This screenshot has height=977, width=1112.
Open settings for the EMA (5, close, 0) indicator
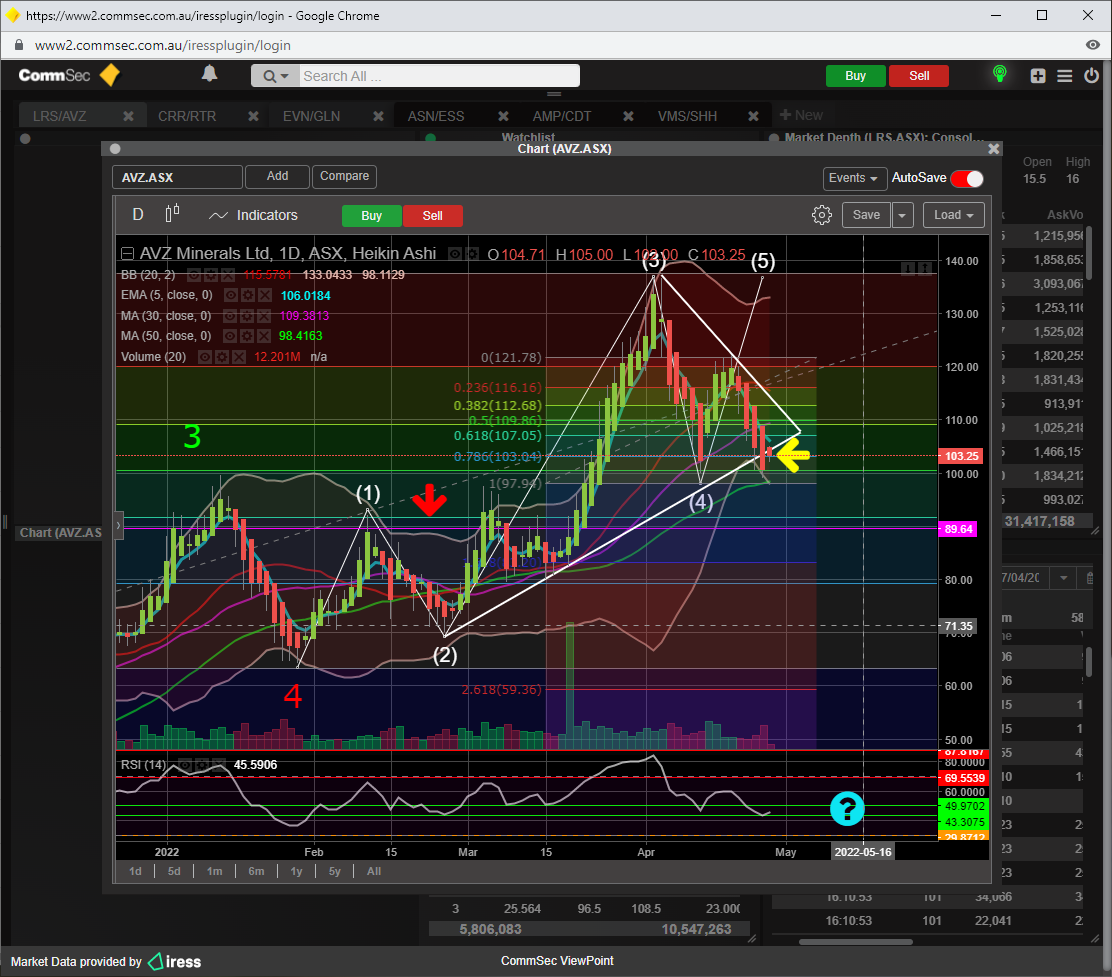click(248, 295)
